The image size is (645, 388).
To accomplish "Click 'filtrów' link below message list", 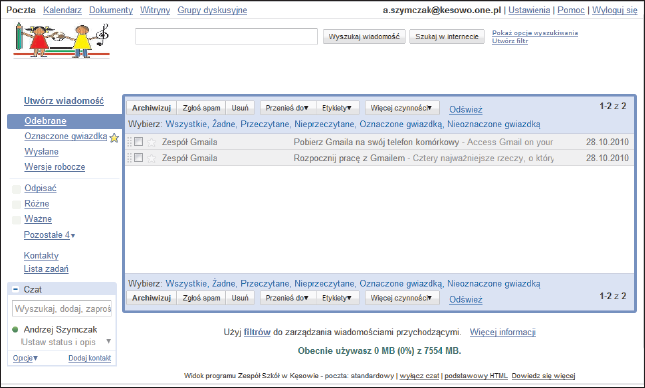I will tap(257, 332).
